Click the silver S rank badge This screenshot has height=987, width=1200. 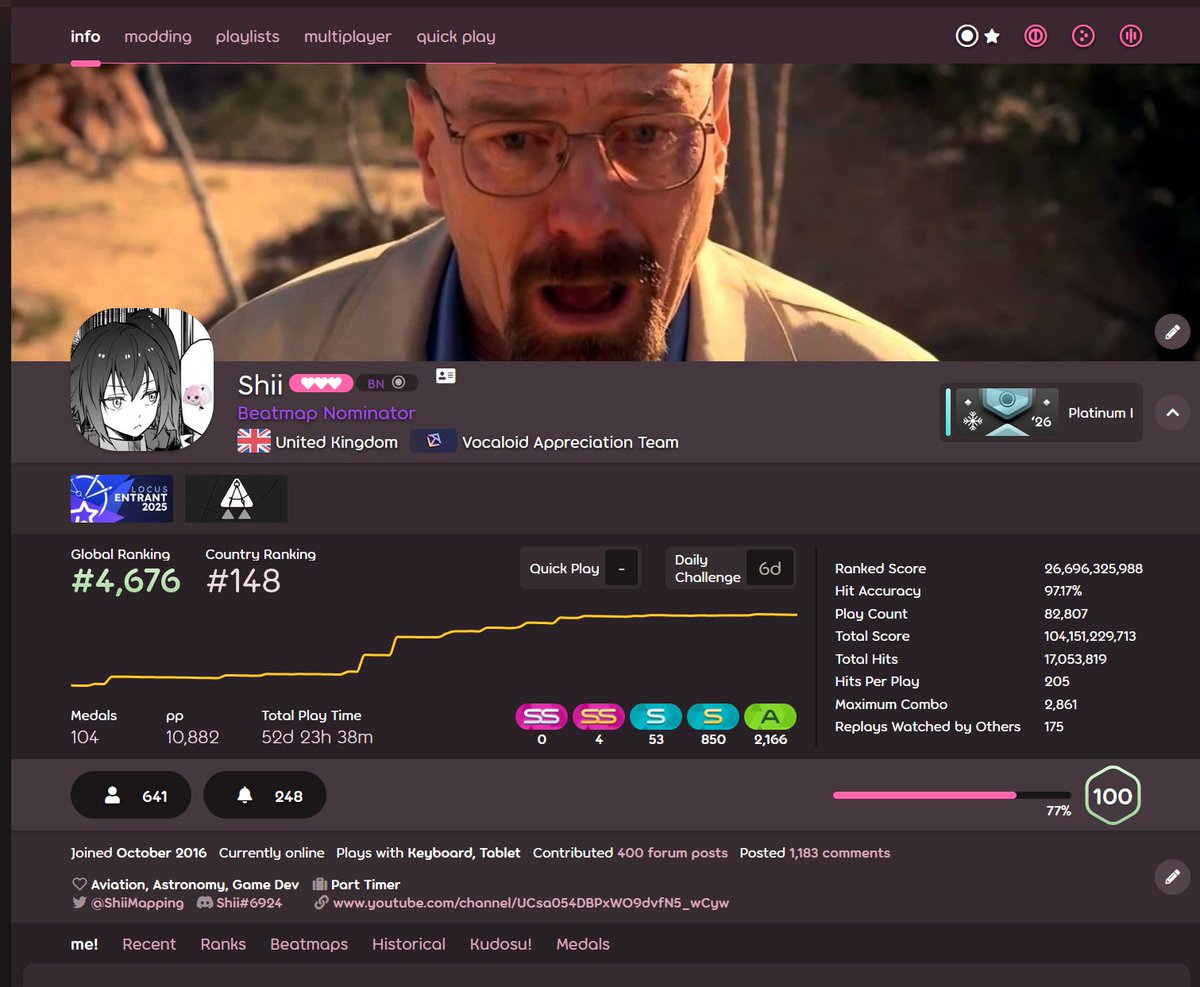coord(656,717)
